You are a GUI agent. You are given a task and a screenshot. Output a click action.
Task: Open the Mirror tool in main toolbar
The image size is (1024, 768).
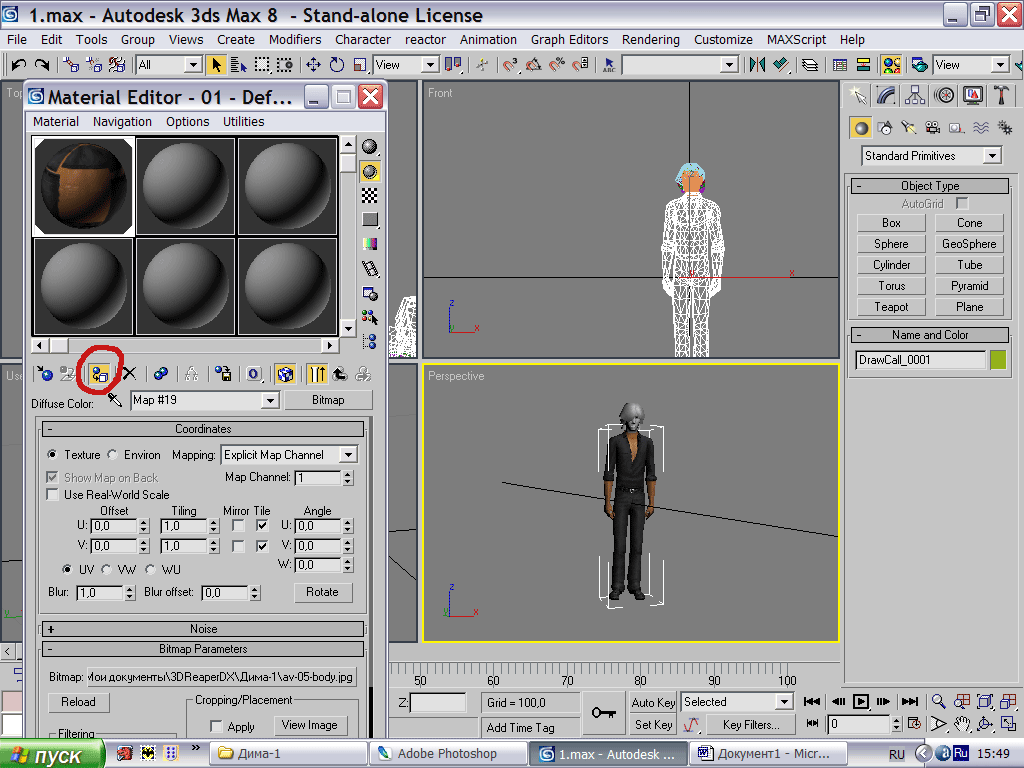(758, 65)
